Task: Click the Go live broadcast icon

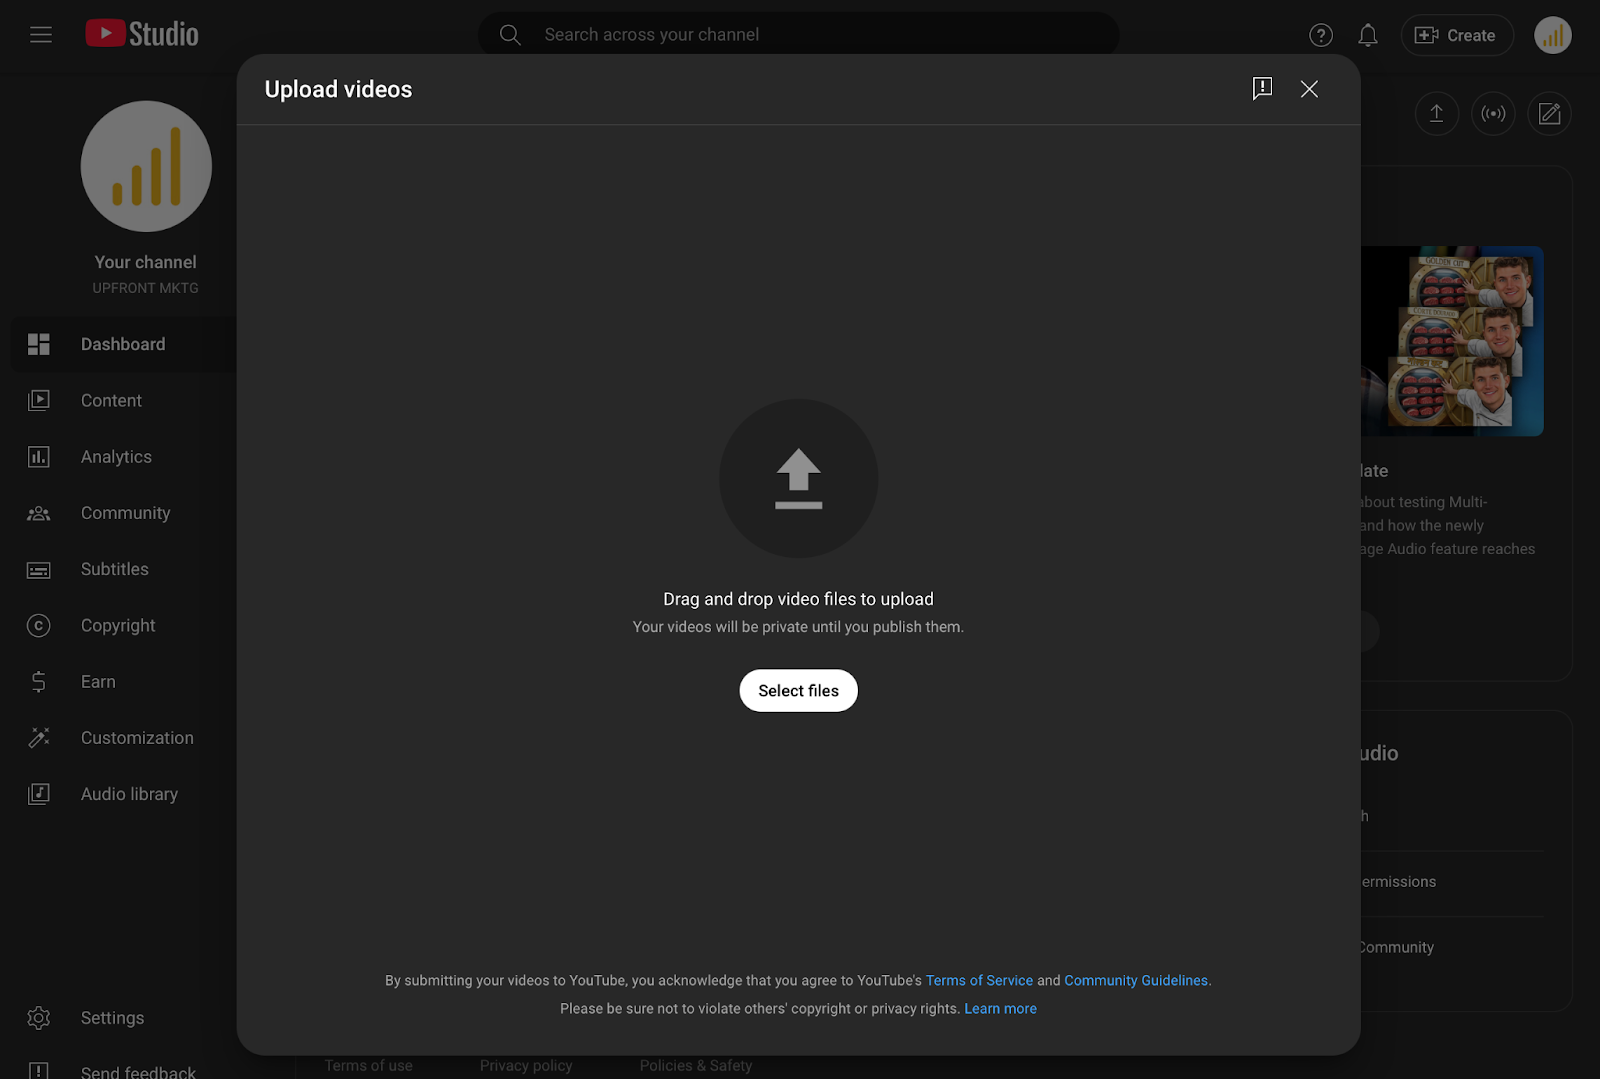Action: (x=1493, y=114)
